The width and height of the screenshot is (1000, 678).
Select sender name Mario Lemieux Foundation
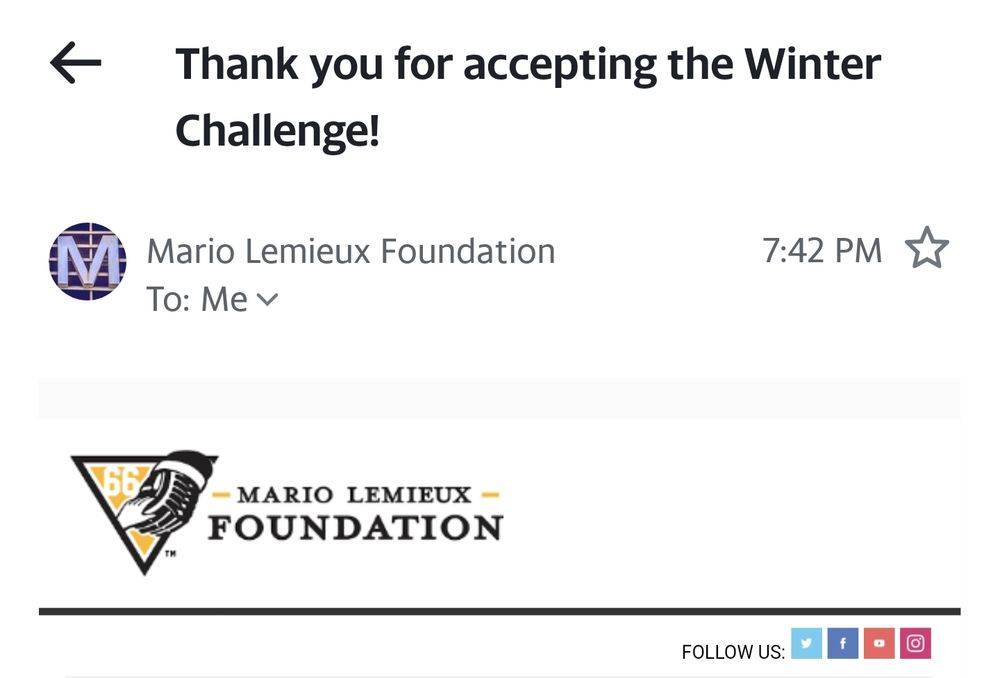350,250
